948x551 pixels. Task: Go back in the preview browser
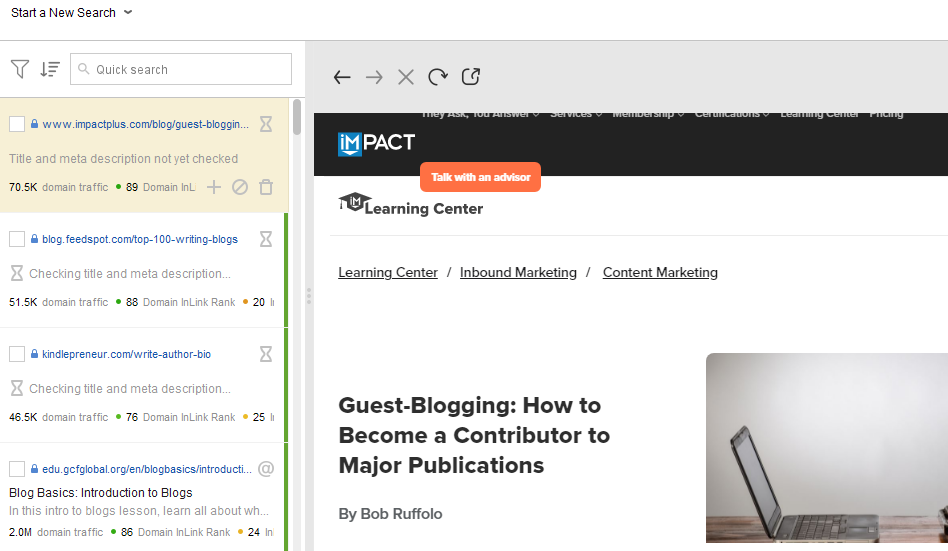[x=342, y=77]
